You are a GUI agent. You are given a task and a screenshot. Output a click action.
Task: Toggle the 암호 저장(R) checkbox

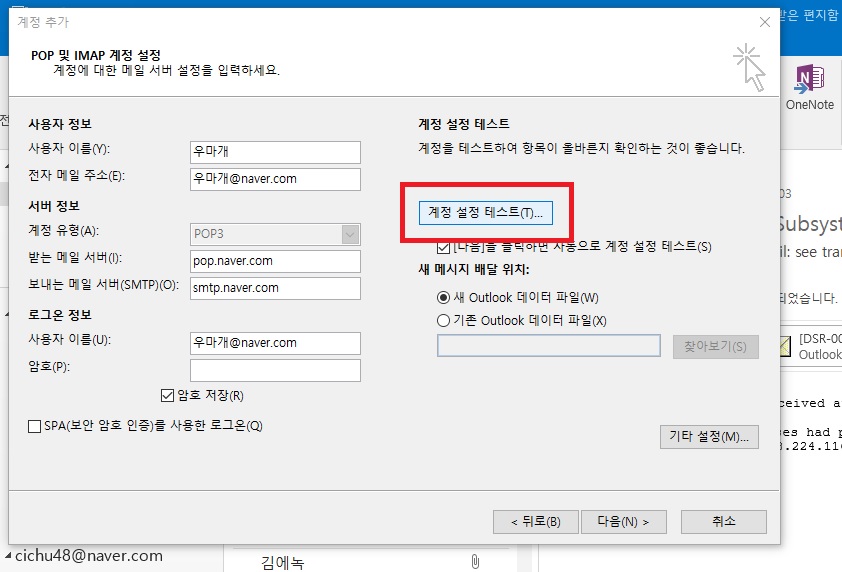tap(168, 396)
